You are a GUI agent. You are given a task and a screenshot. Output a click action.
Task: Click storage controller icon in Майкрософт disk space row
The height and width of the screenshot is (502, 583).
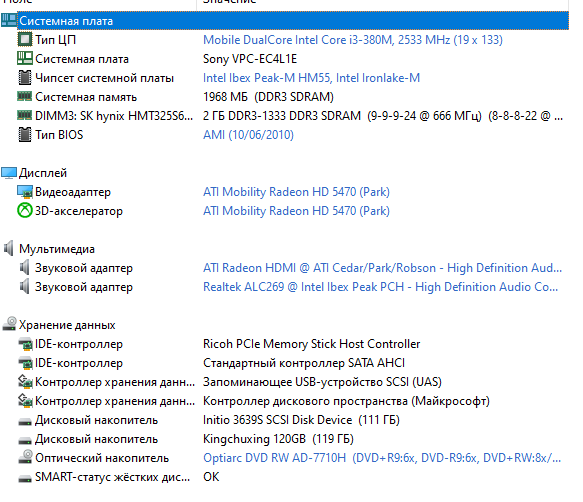coord(25,400)
